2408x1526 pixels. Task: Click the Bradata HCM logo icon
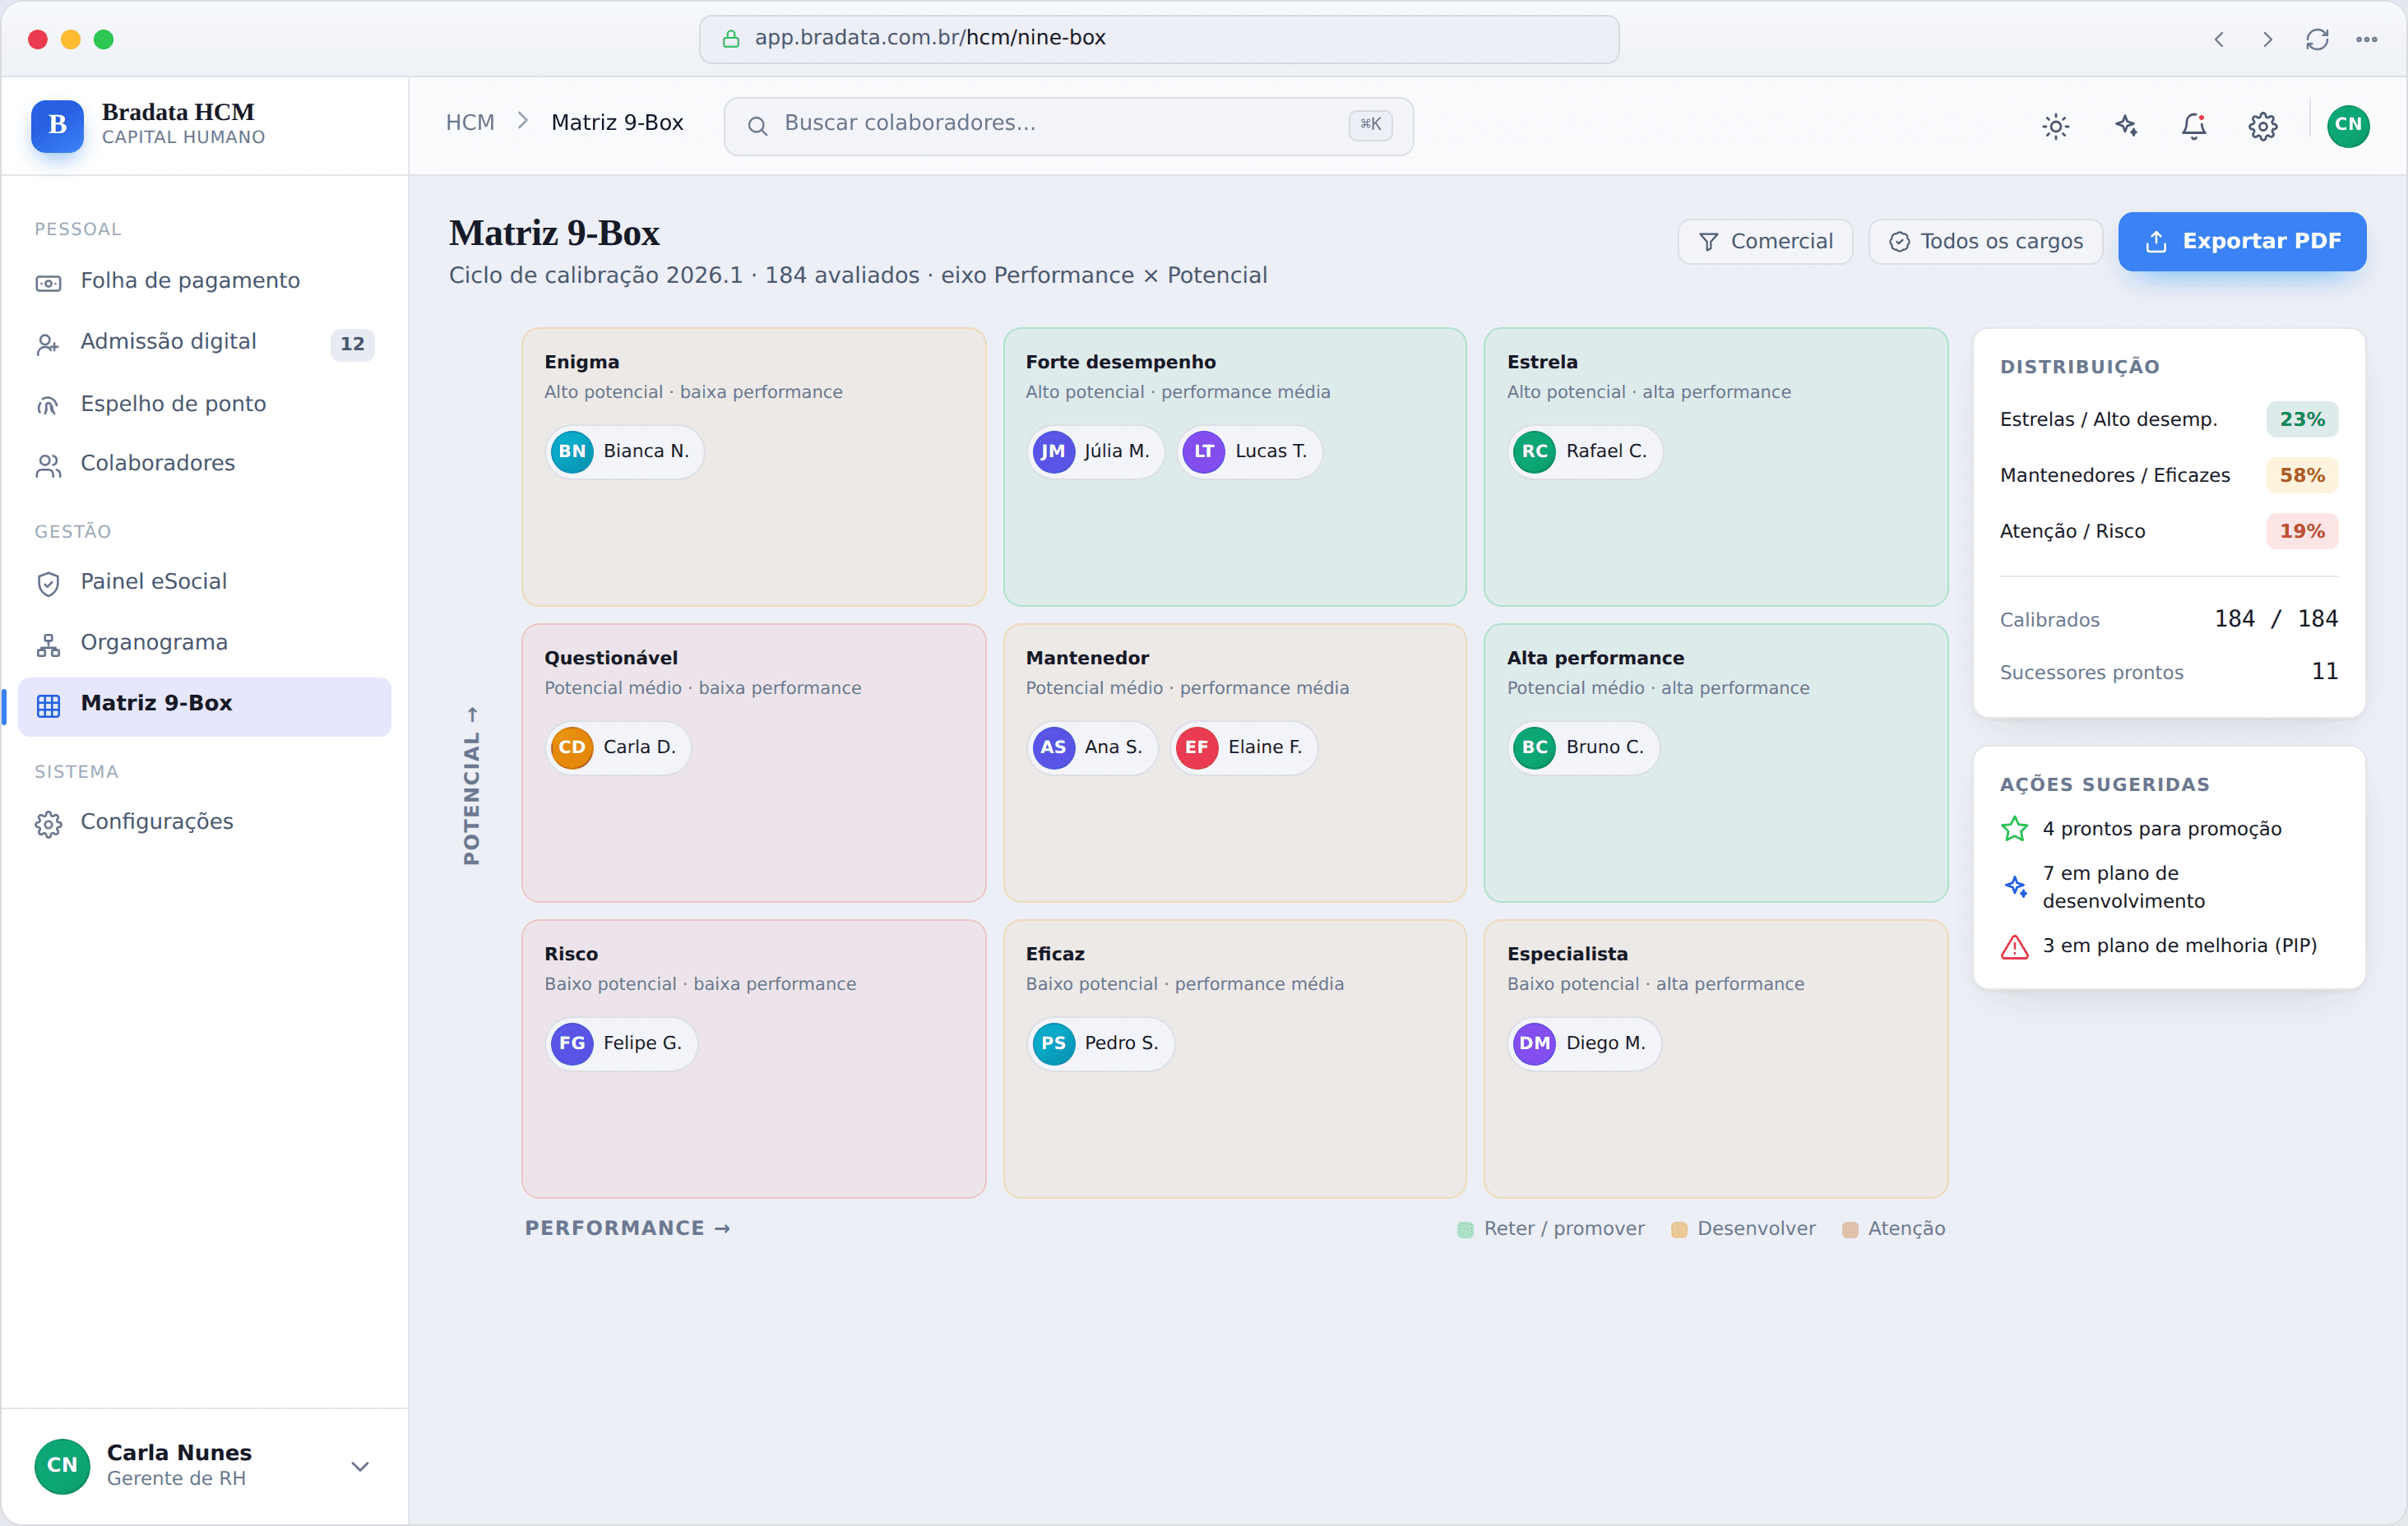point(57,125)
